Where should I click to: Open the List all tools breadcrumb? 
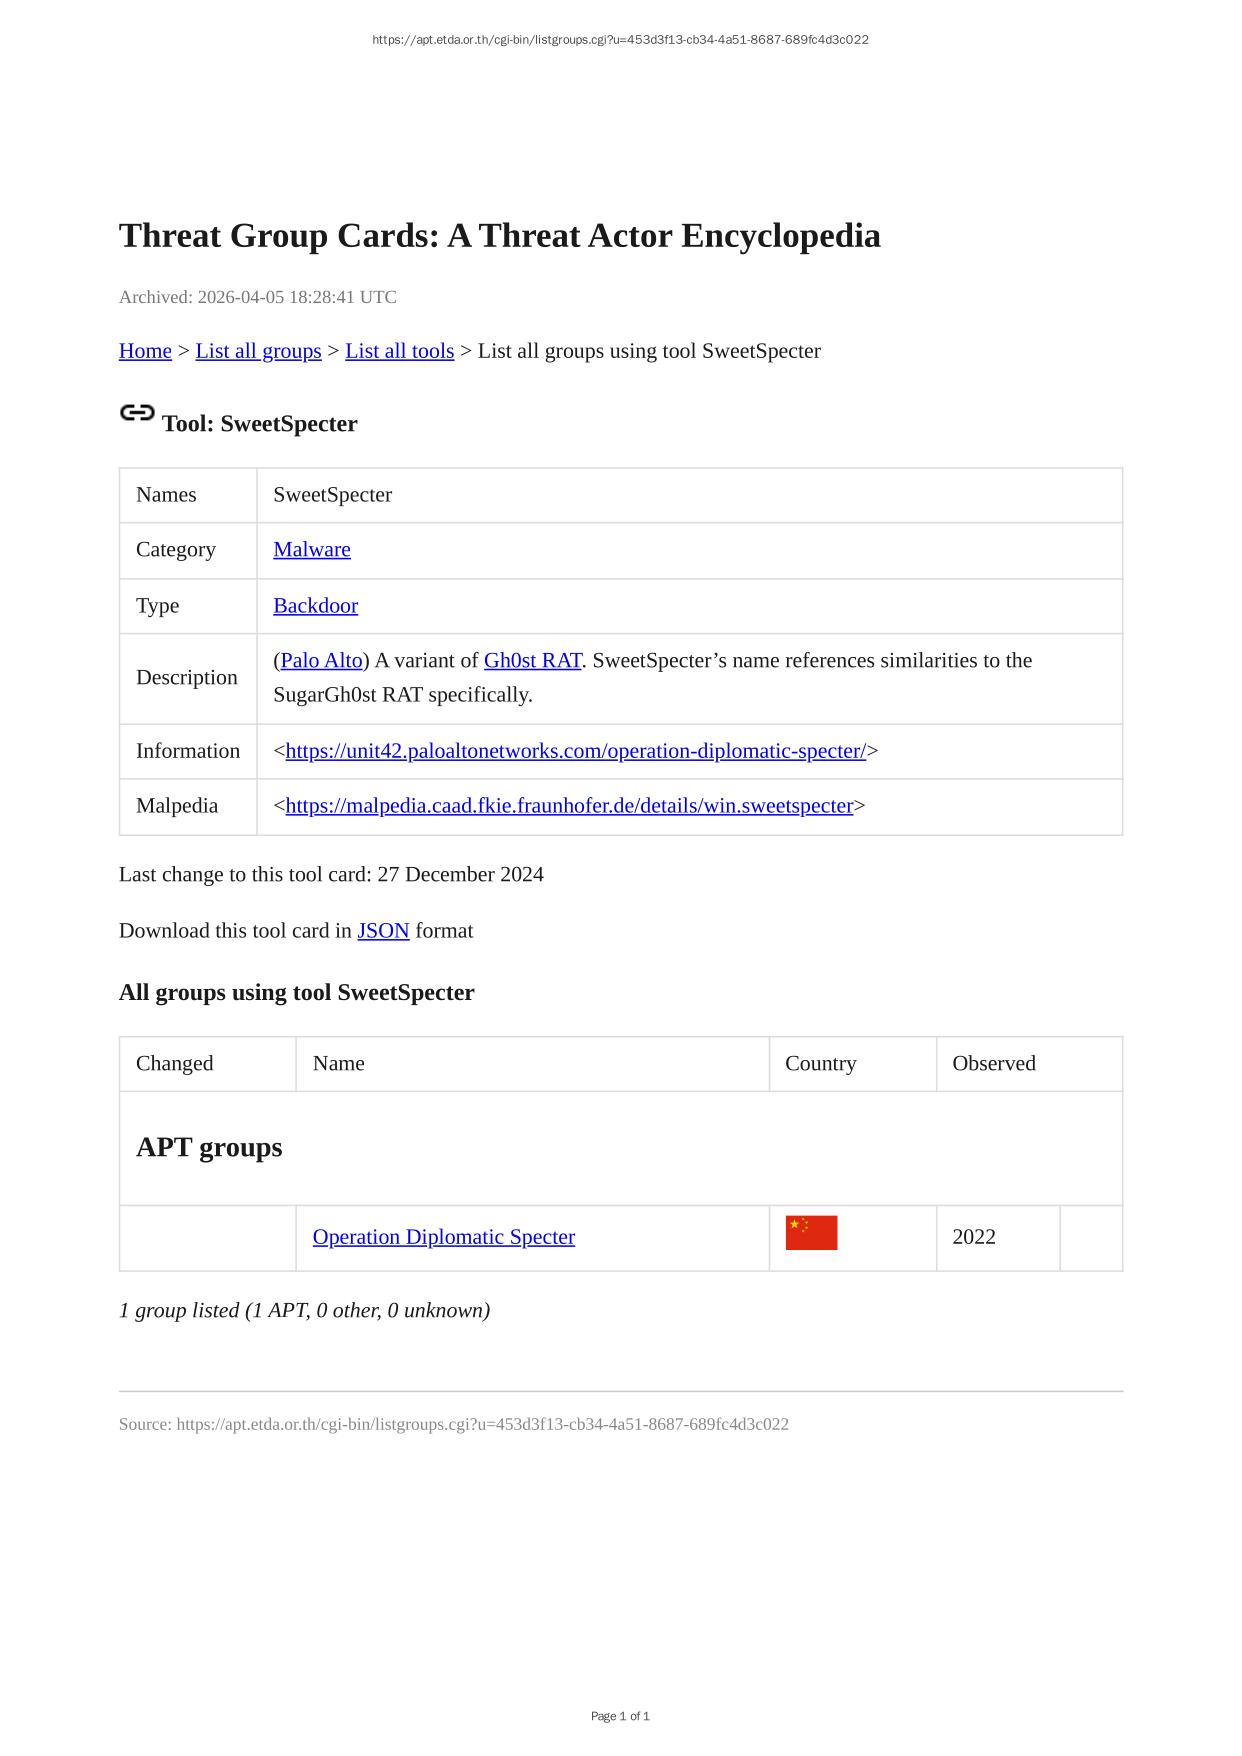(x=399, y=351)
